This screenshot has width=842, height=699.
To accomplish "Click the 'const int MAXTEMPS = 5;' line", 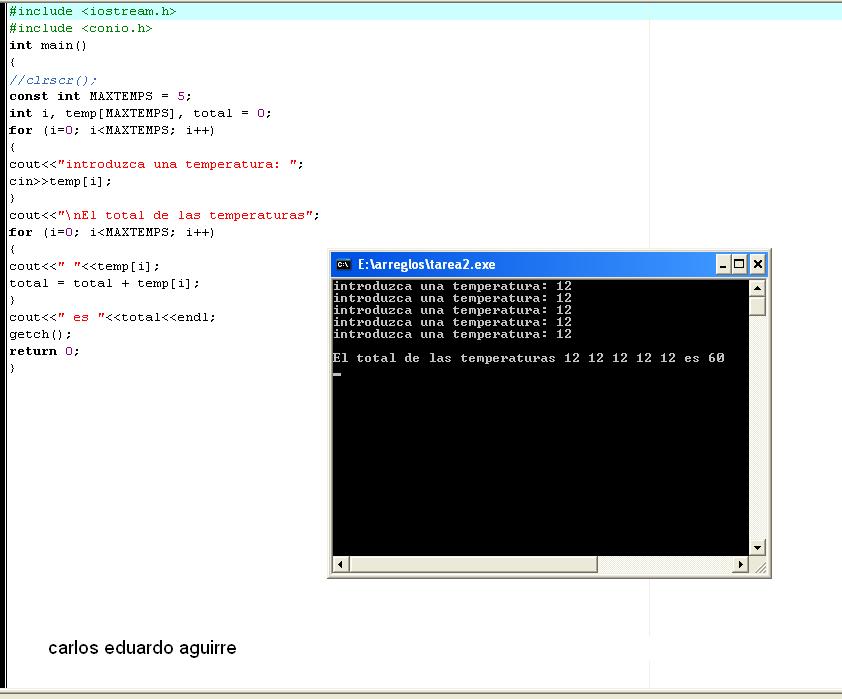I will click(100, 97).
